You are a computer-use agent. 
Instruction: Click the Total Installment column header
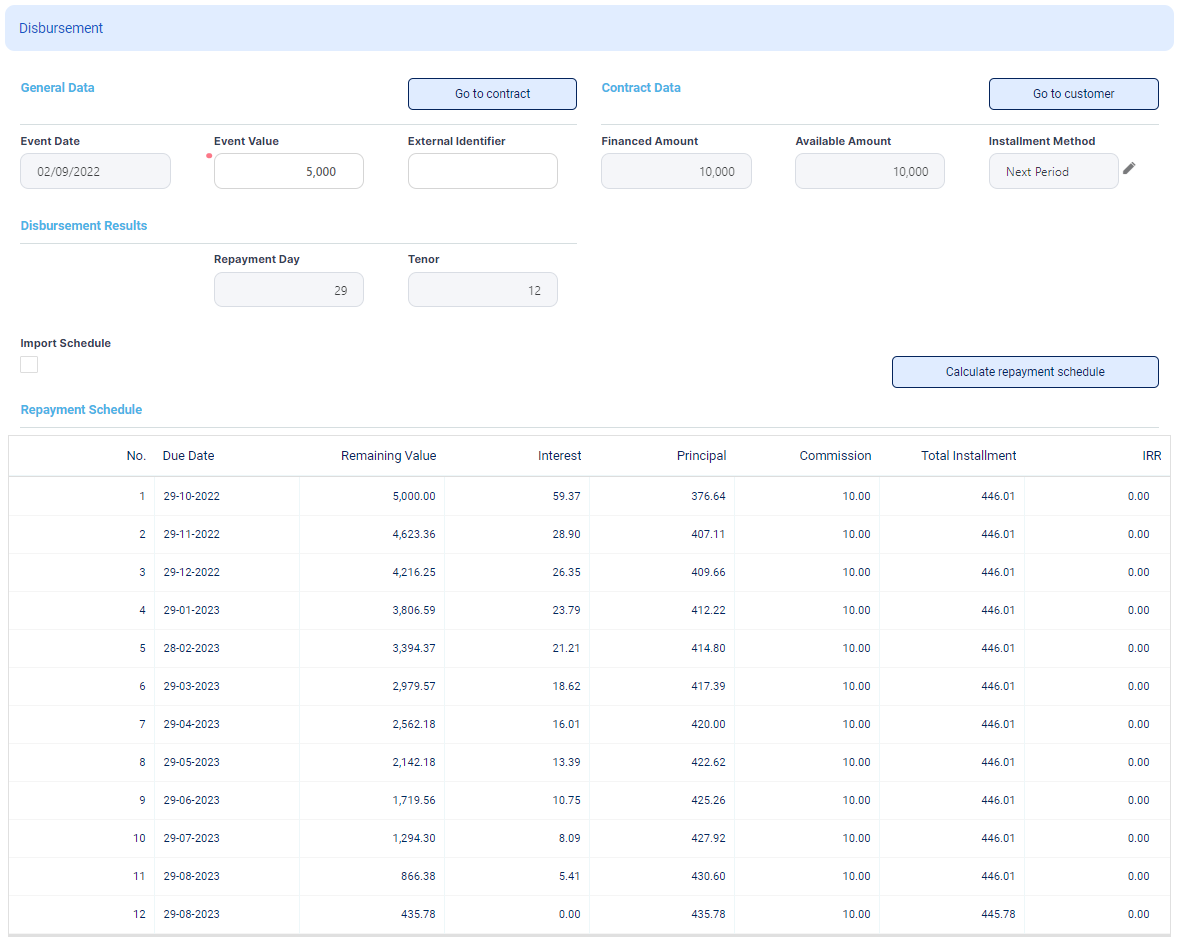(968, 456)
